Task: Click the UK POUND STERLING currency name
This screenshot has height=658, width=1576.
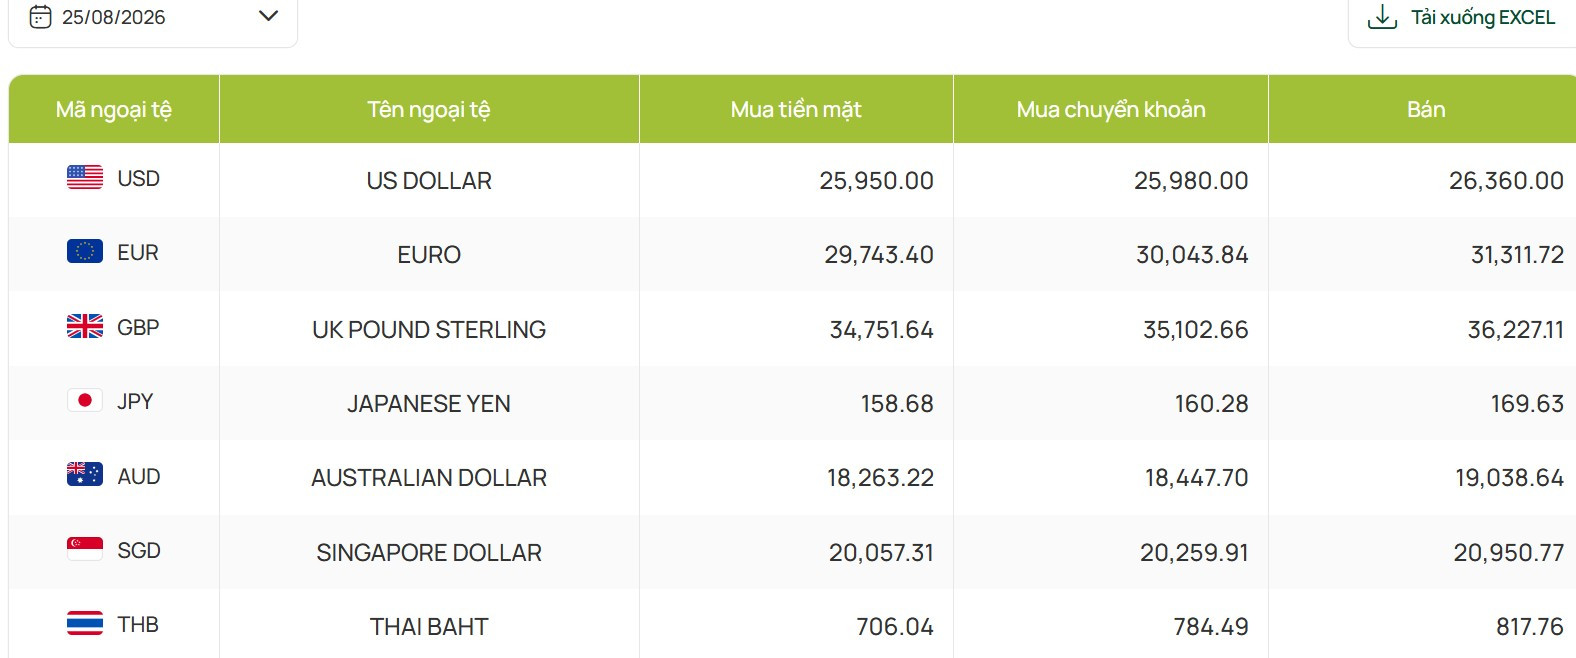Action: (x=429, y=330)
